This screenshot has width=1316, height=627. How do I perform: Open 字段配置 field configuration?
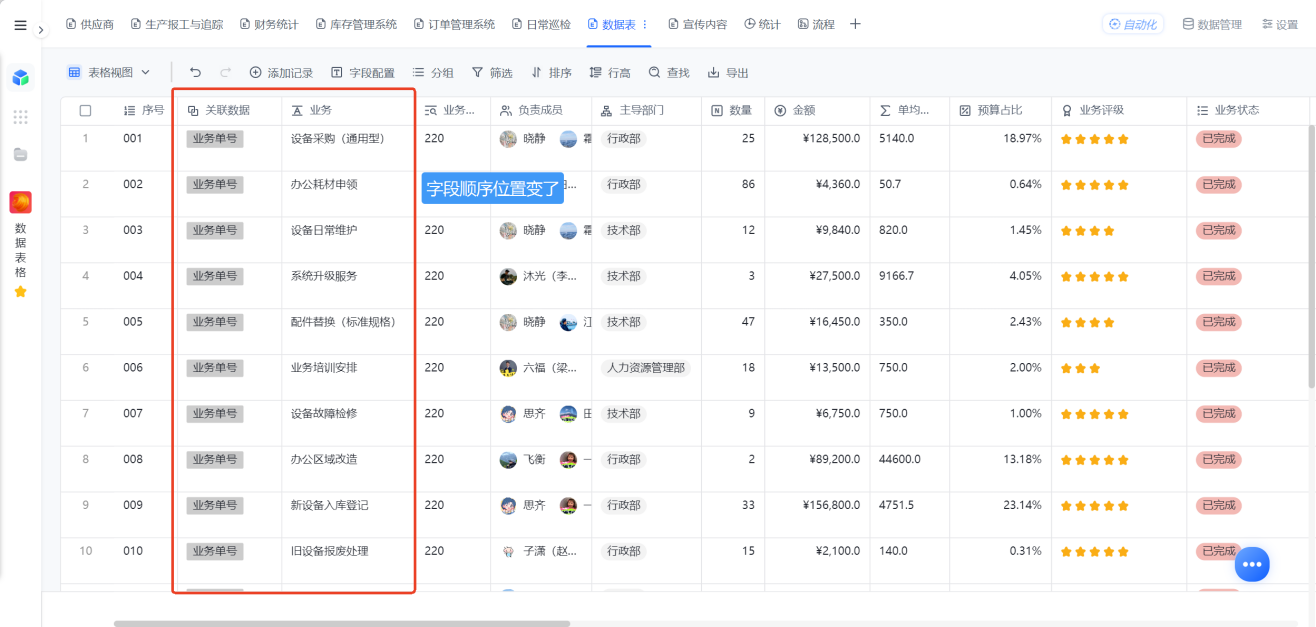[363, 72]
